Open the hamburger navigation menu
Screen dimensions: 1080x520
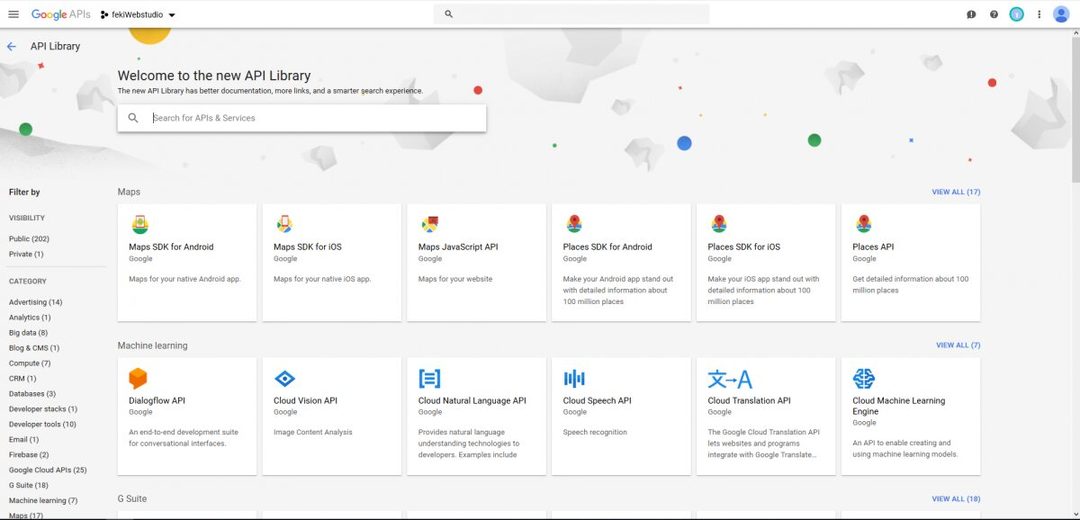[x=13, y=14]
